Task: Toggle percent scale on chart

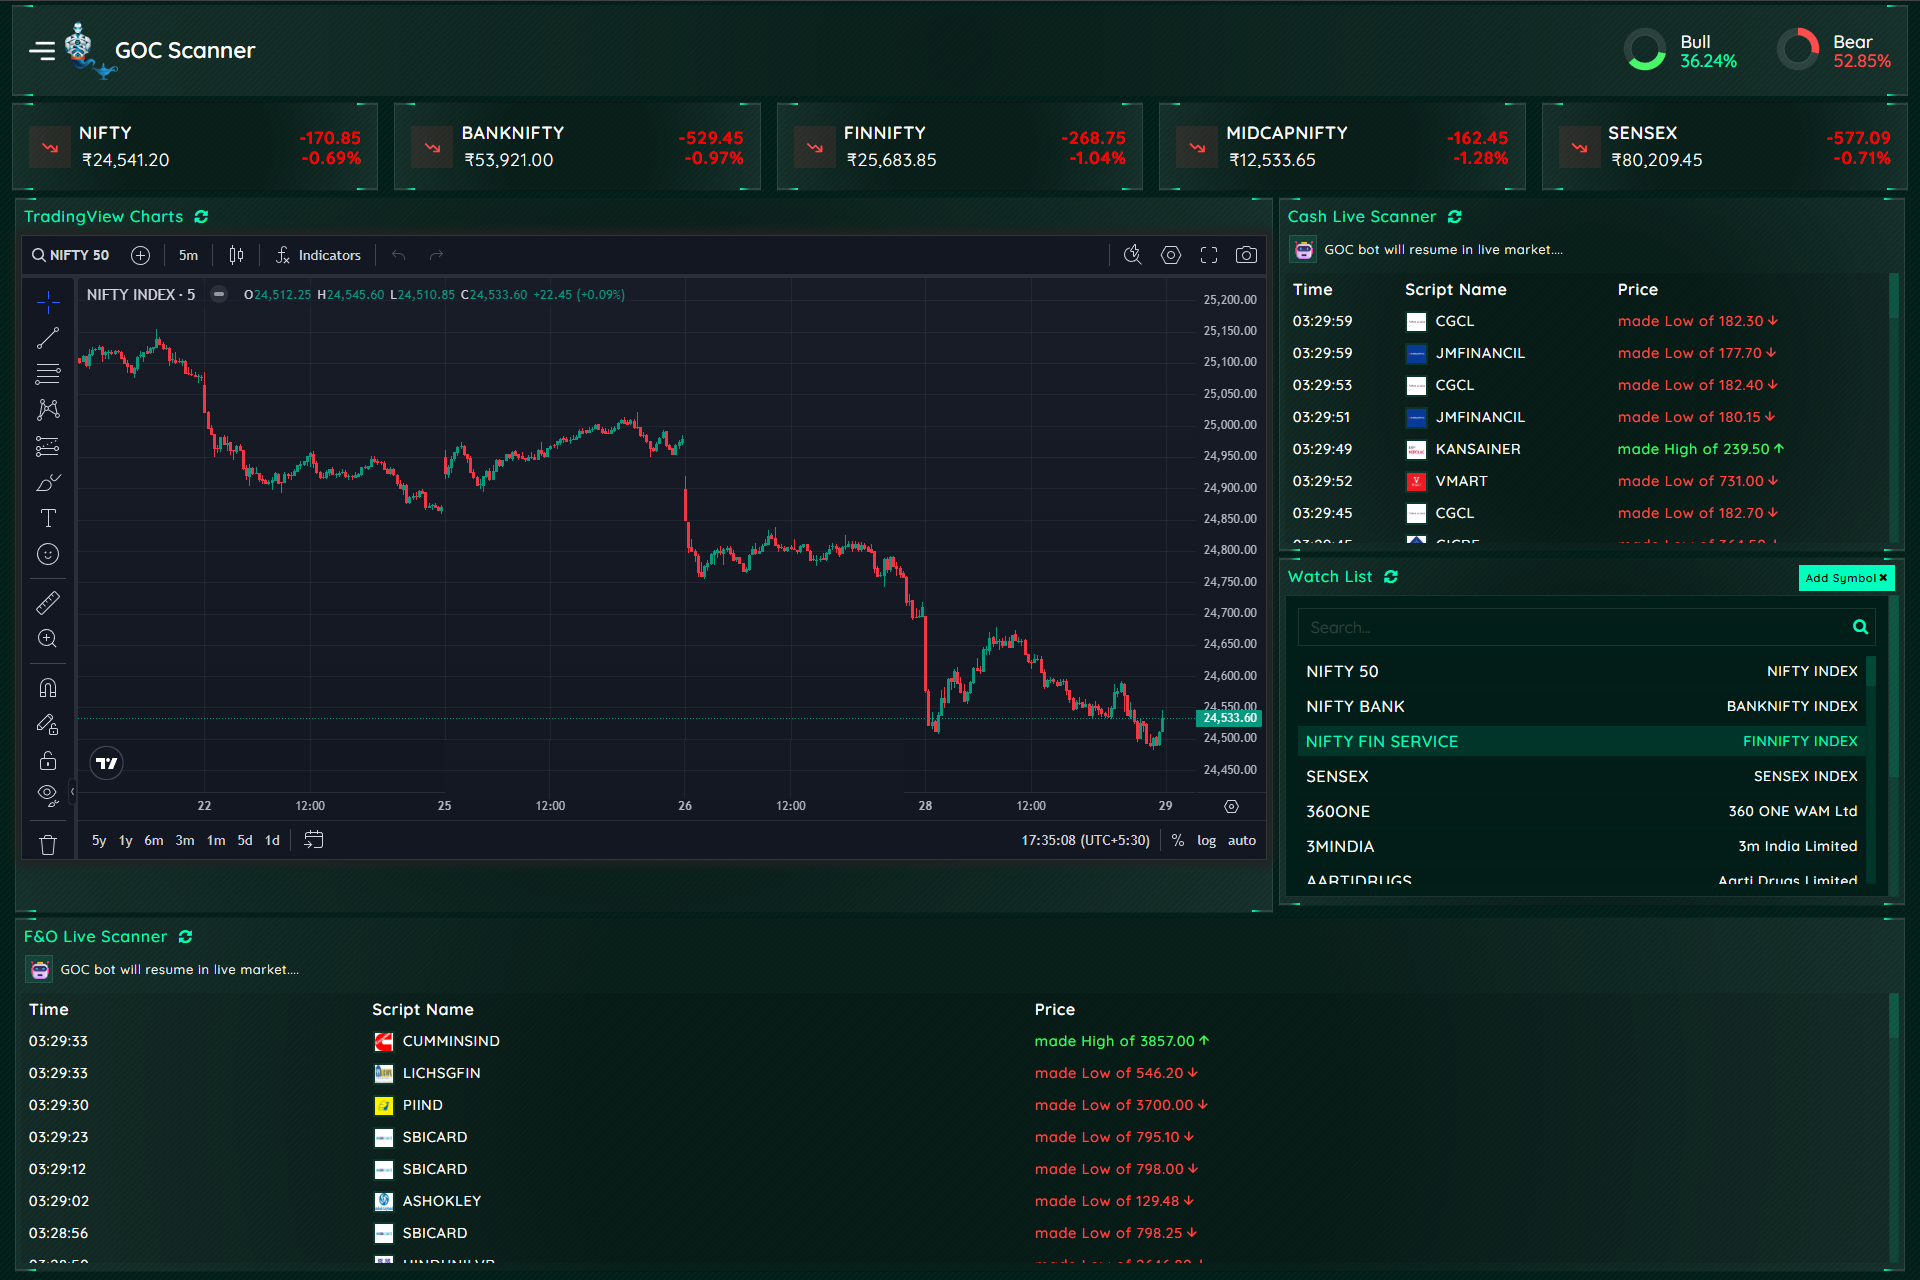Action: pyautogui.click(x=1178, y=841)
